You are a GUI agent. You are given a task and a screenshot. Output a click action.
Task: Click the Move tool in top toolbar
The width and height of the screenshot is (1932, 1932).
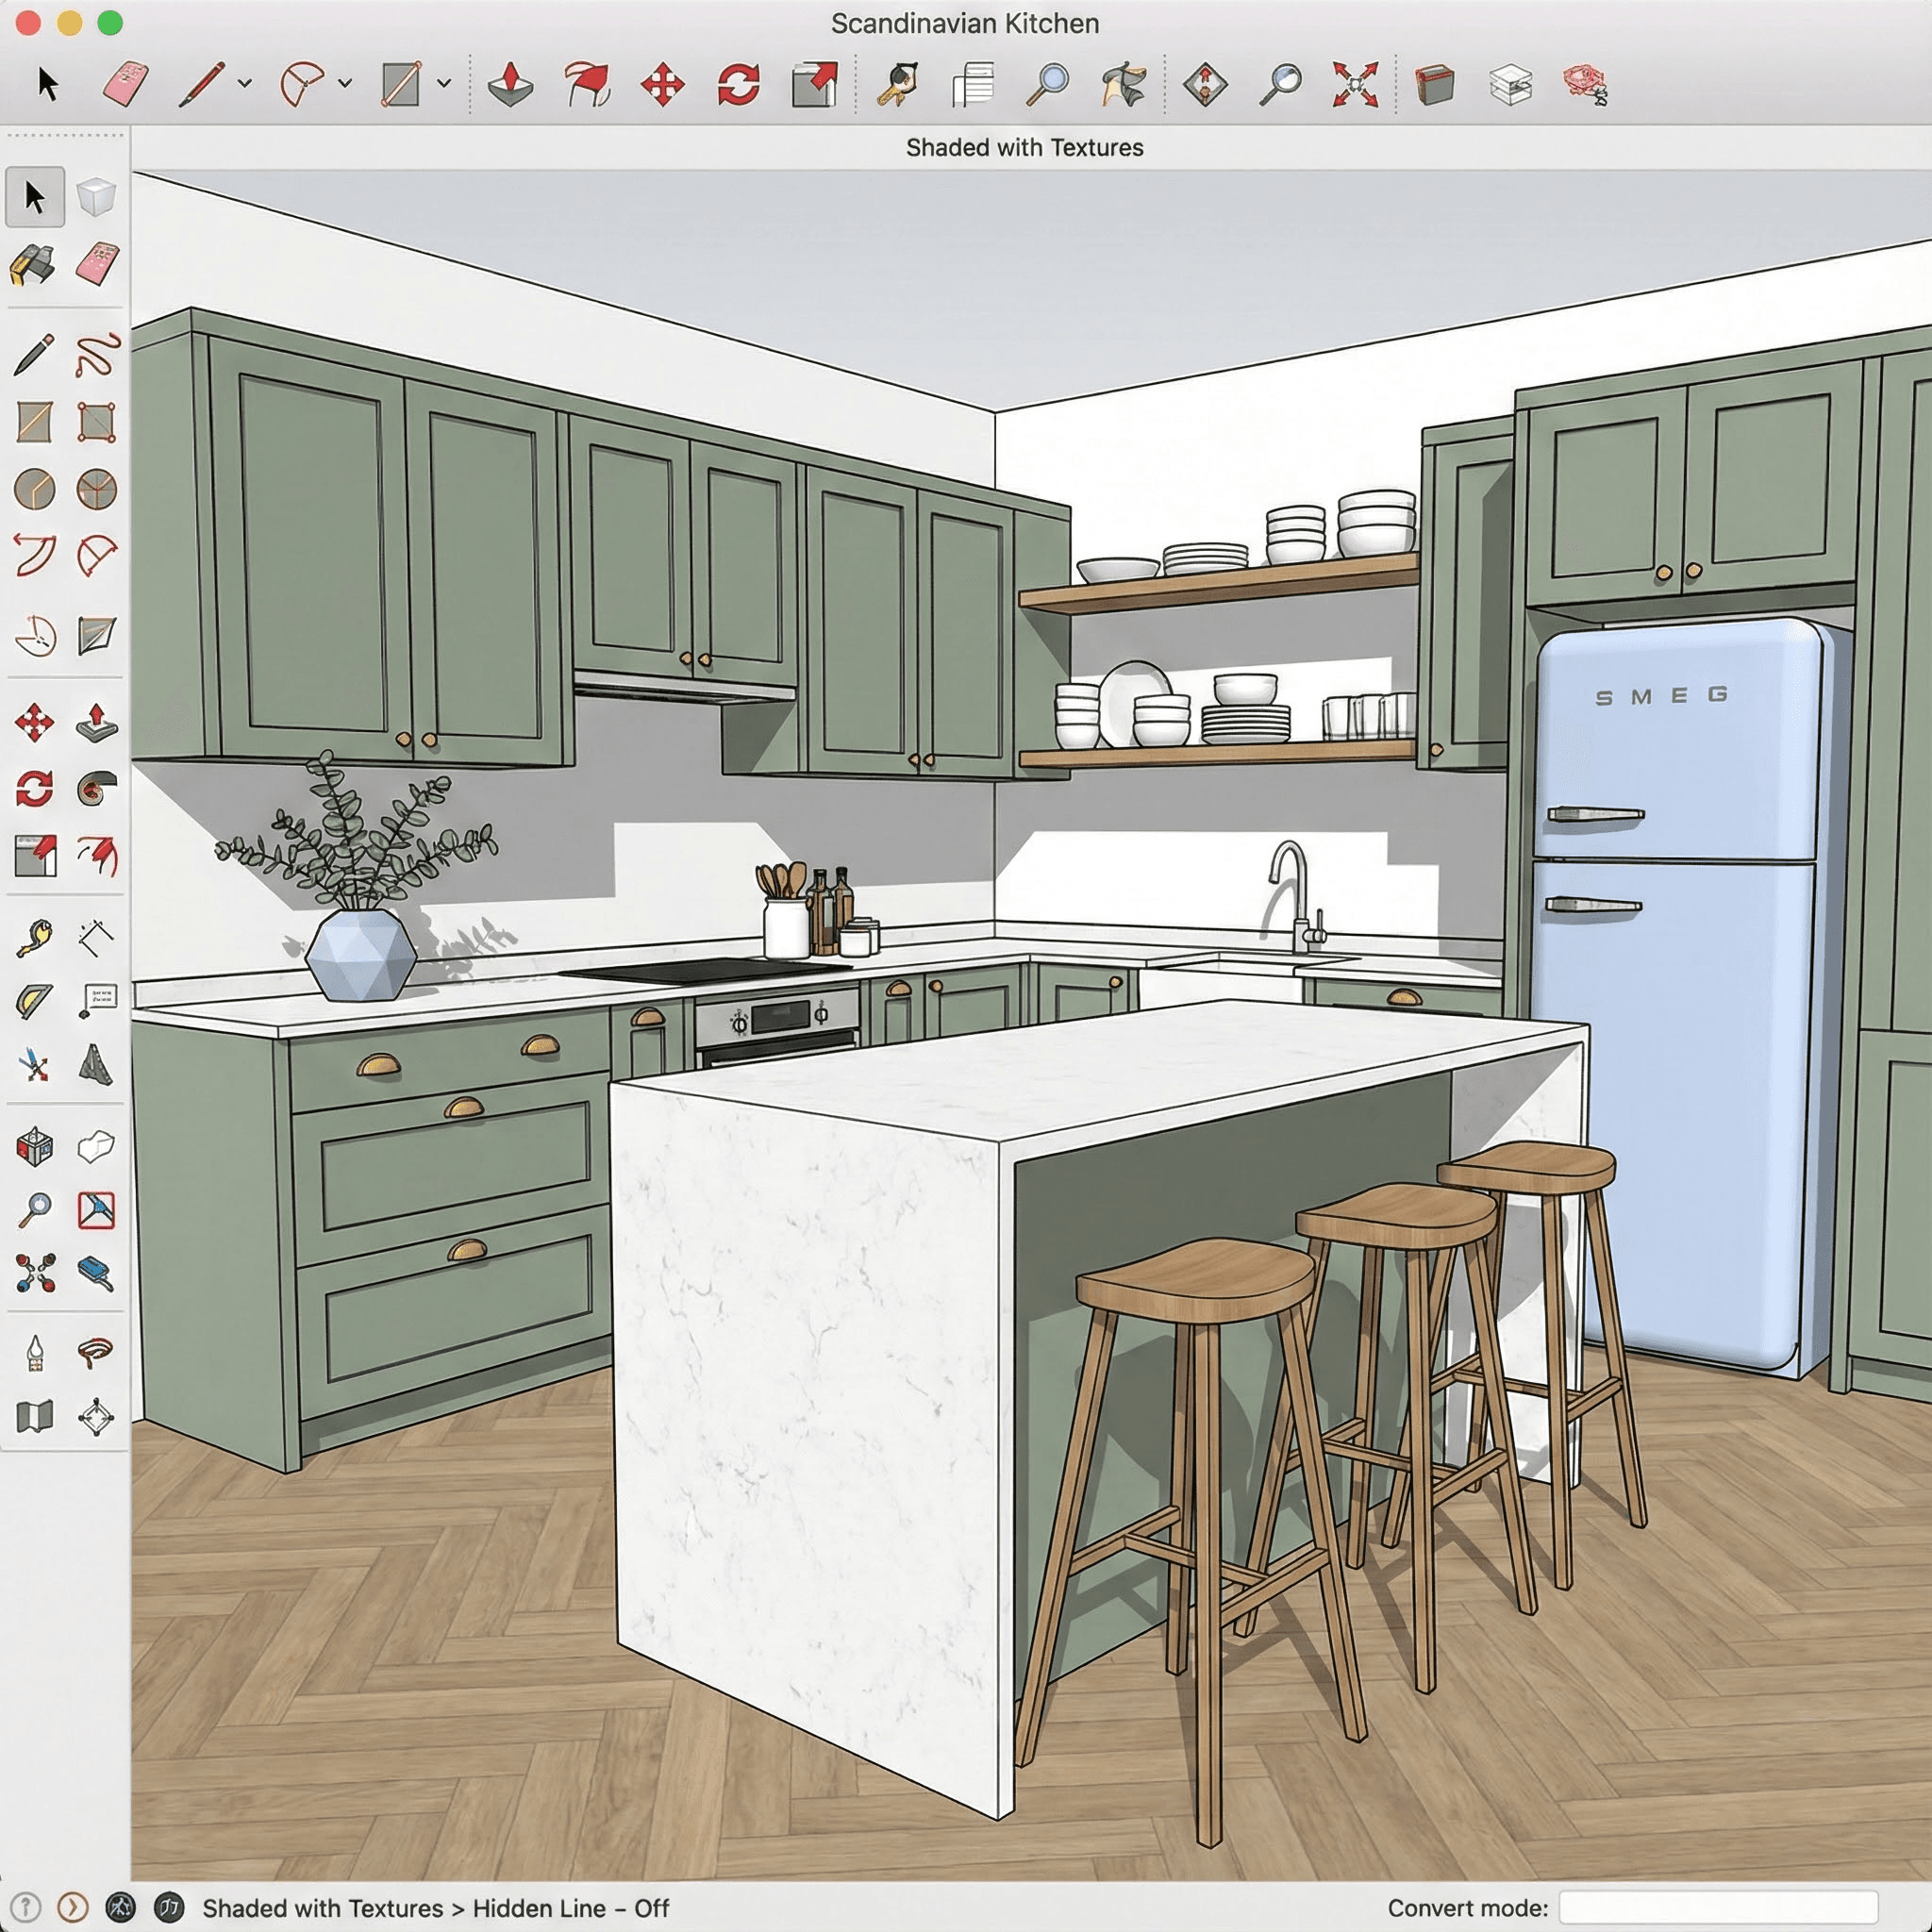point(662,84)
